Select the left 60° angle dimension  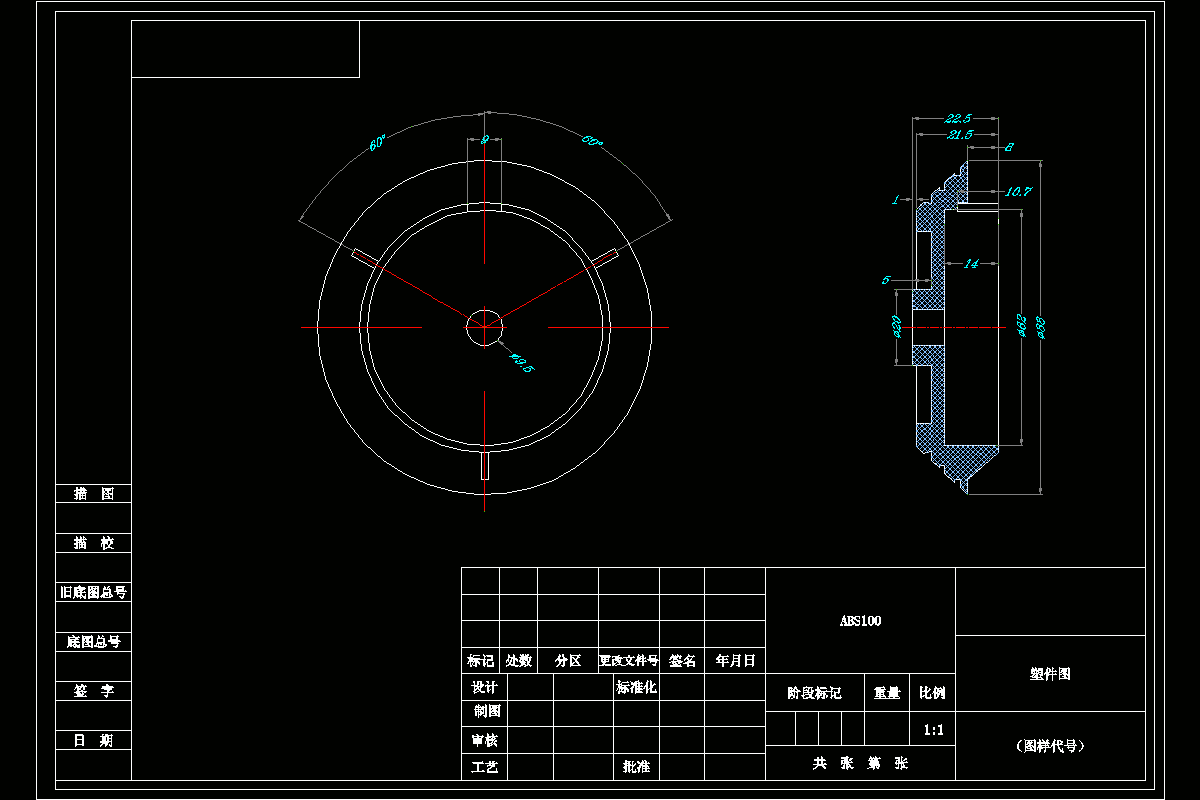[x=378, y=144]
